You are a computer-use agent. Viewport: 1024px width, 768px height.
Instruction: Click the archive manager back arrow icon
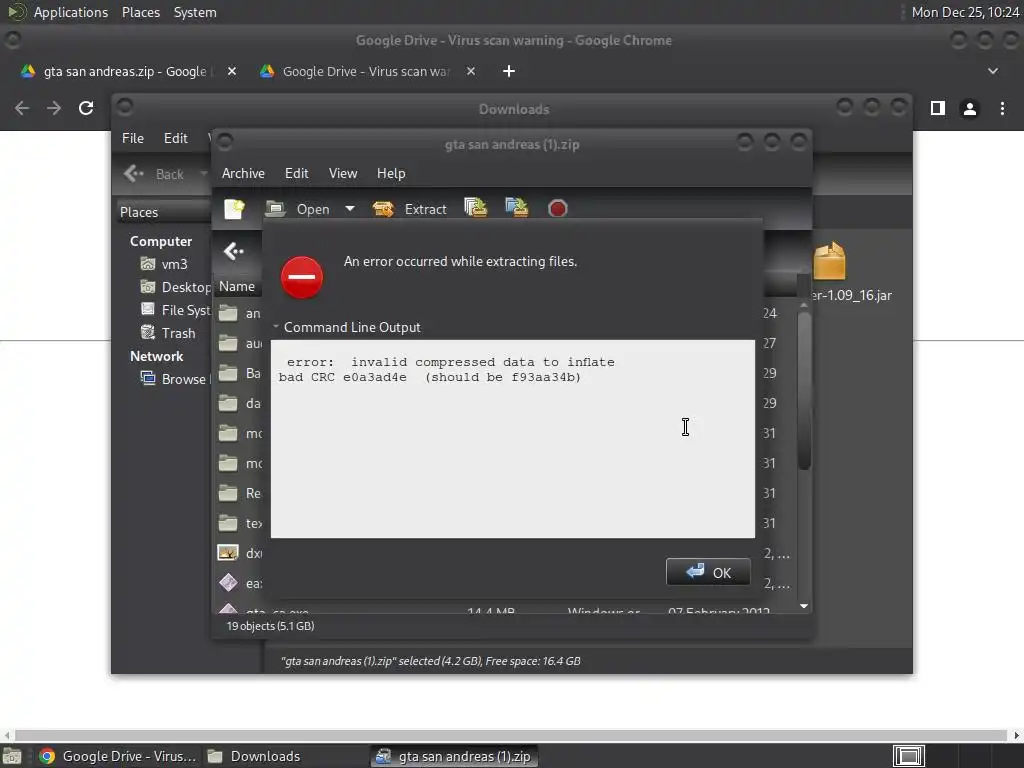pos(234,251)
